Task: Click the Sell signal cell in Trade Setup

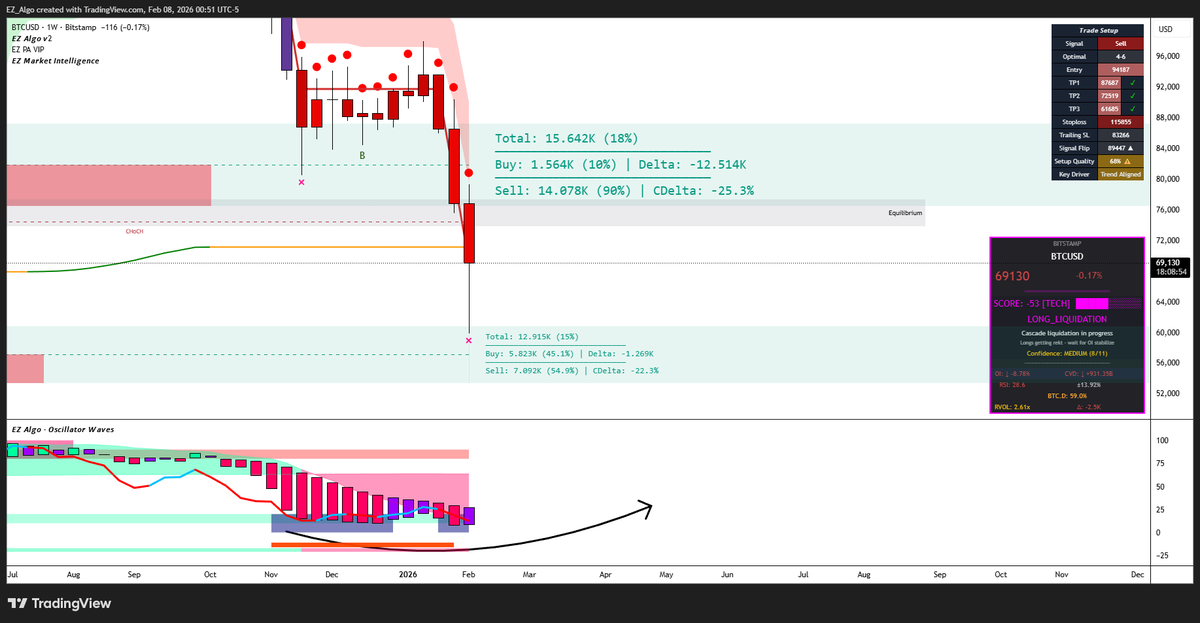Action: (x=1120, y=44)
